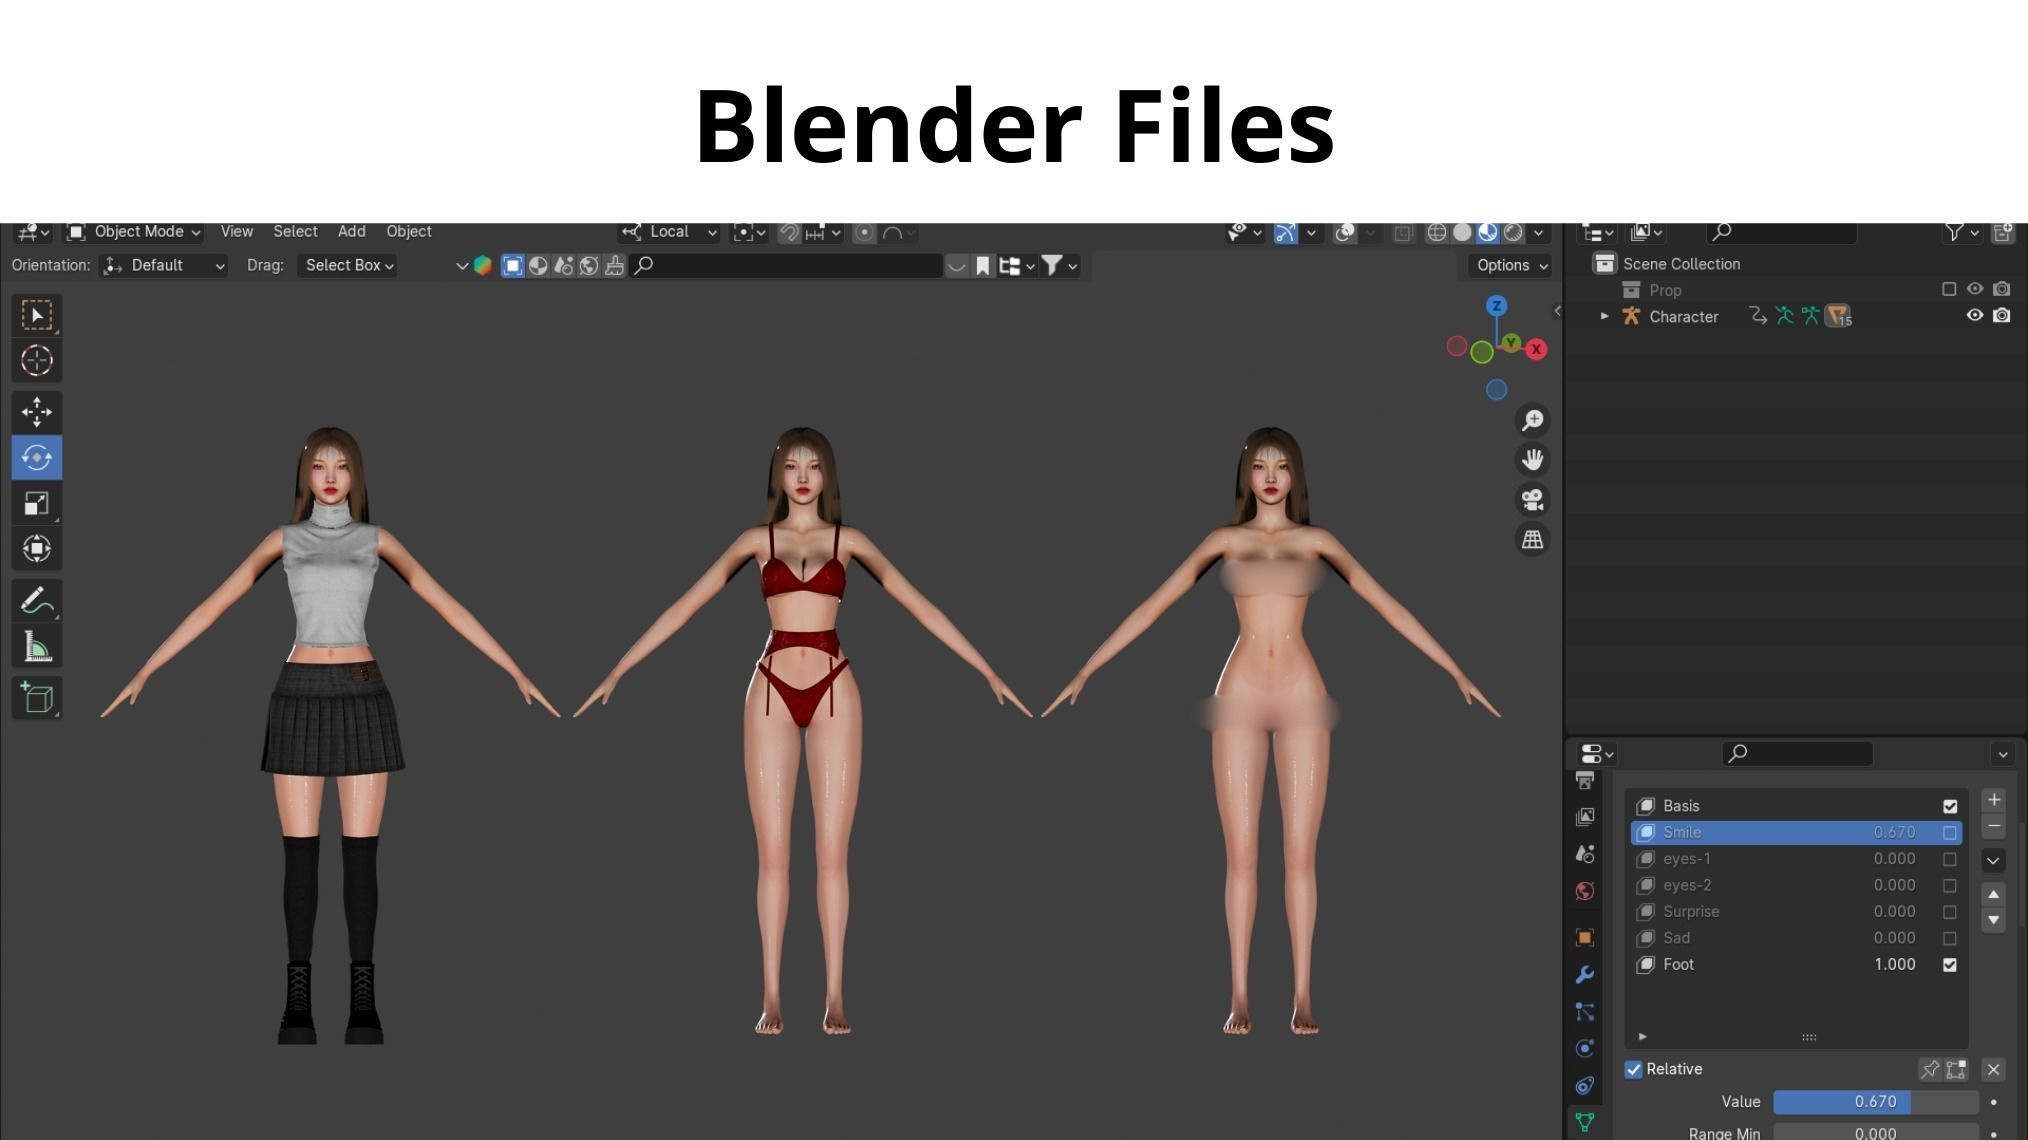Click the viewport zoom magnifier icon

(1532, 420)
